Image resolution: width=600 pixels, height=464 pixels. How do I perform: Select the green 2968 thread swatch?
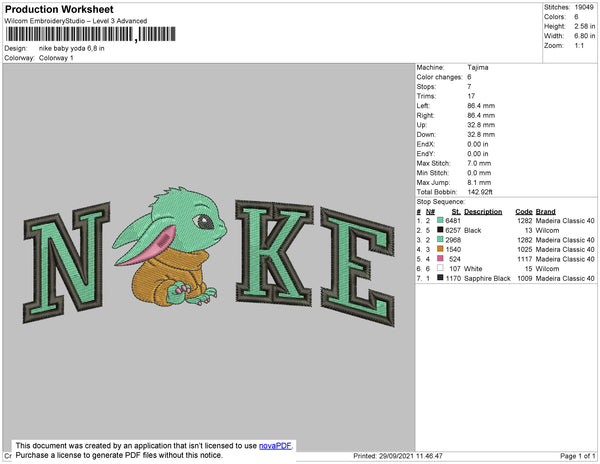tap(440, 239)
